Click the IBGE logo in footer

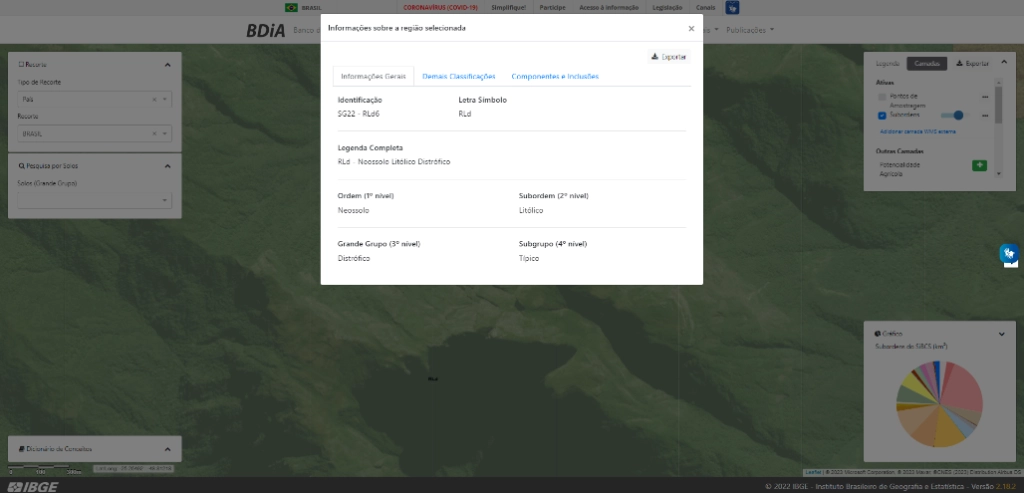point(33,487)
